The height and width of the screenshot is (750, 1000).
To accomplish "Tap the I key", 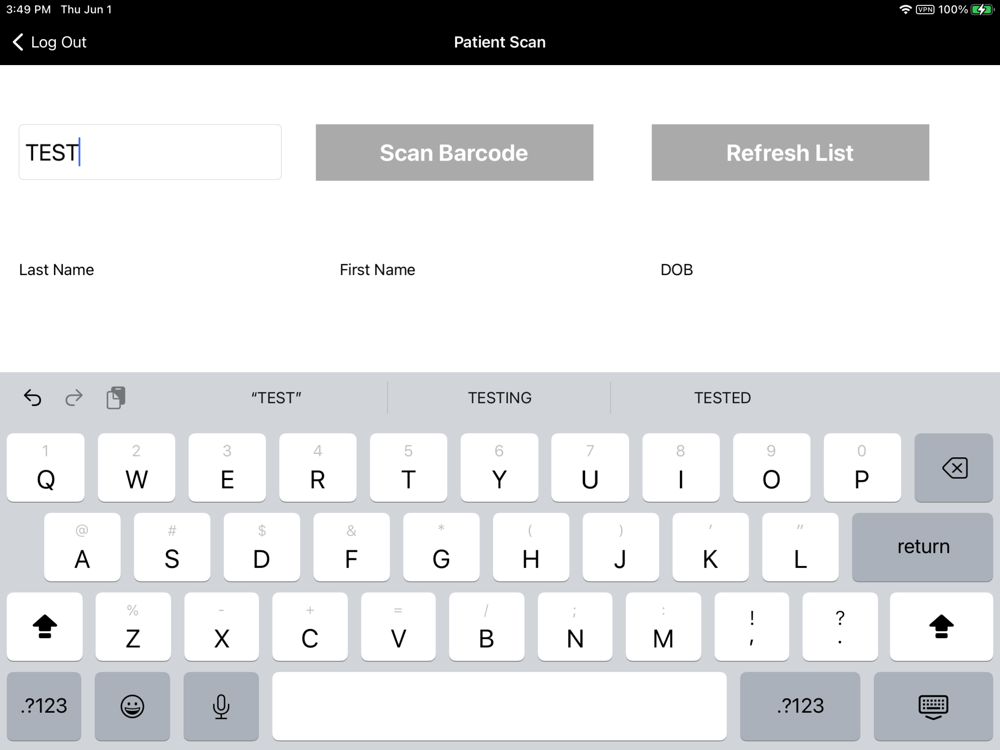I will [680, 467].
